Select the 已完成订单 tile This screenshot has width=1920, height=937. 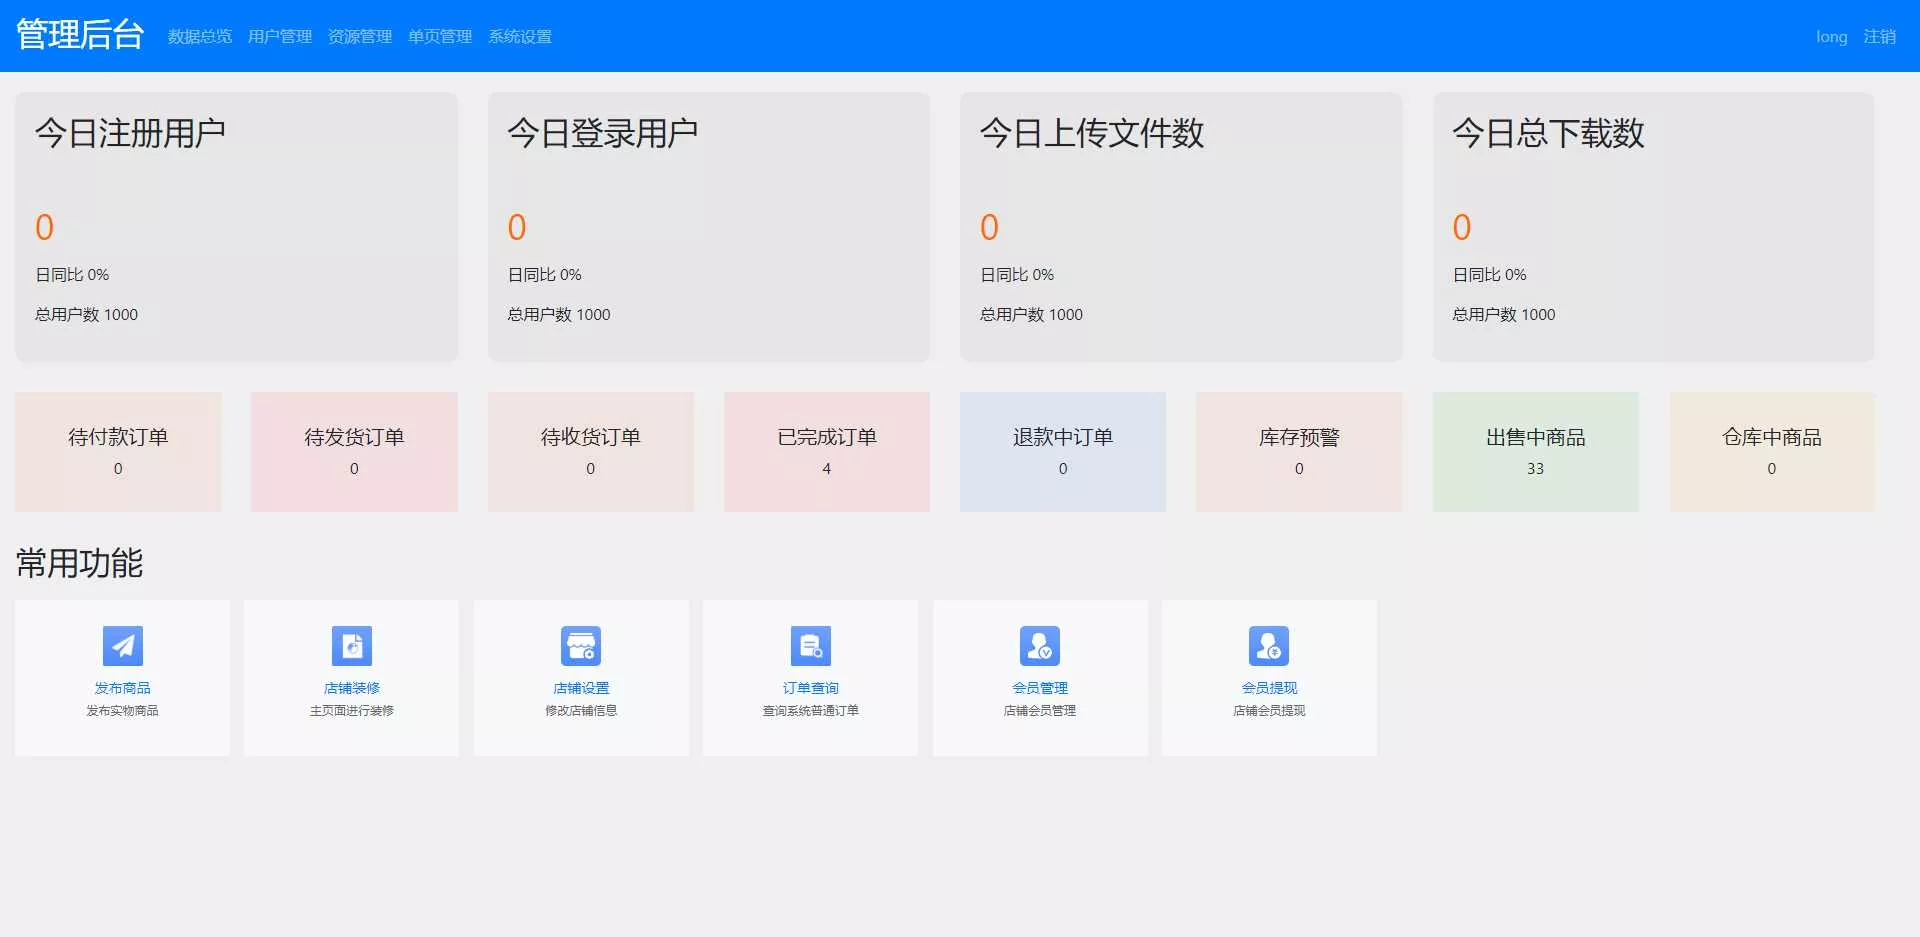click(x=827, y=452)
